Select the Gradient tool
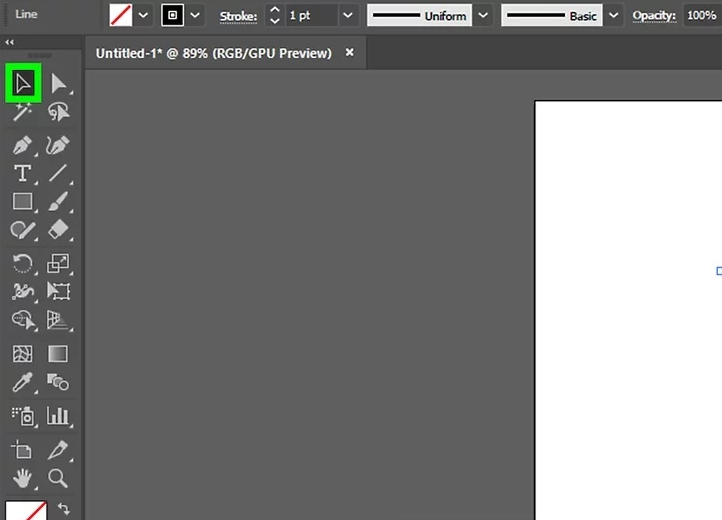The height and width of the screenshot is (520, 722). coord(58,354)
